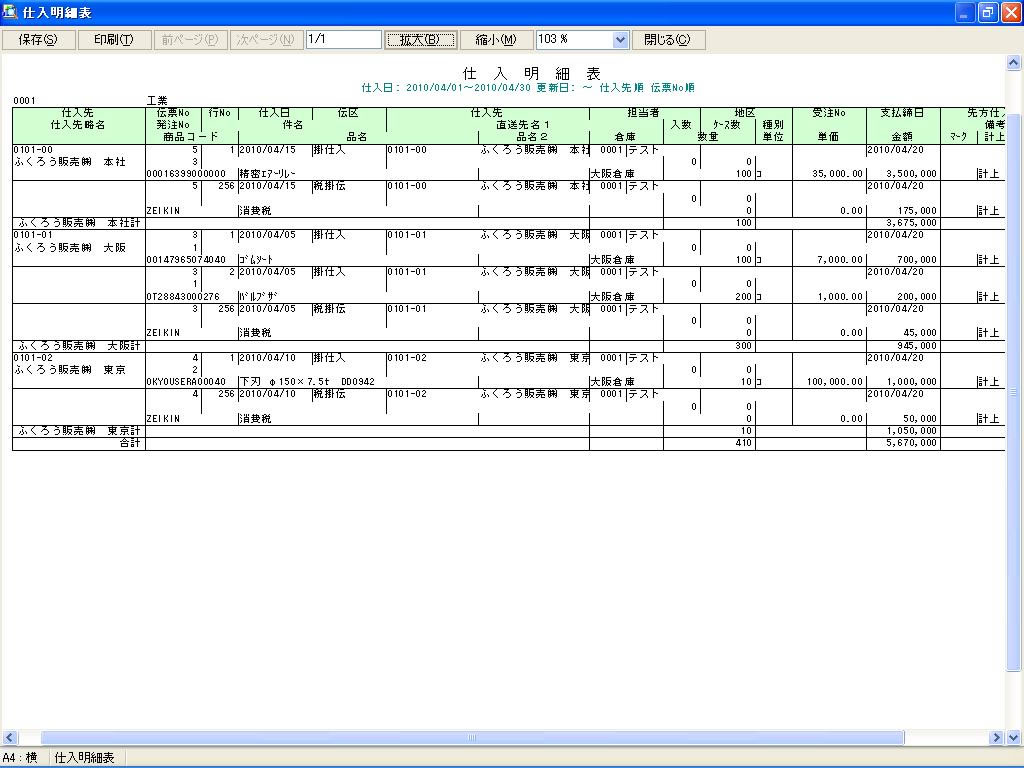The width and height of the screenshot is (1024, 768).
Task: Click the vertical scrollbar down arrow
Action: click(x=1014, y=738)
